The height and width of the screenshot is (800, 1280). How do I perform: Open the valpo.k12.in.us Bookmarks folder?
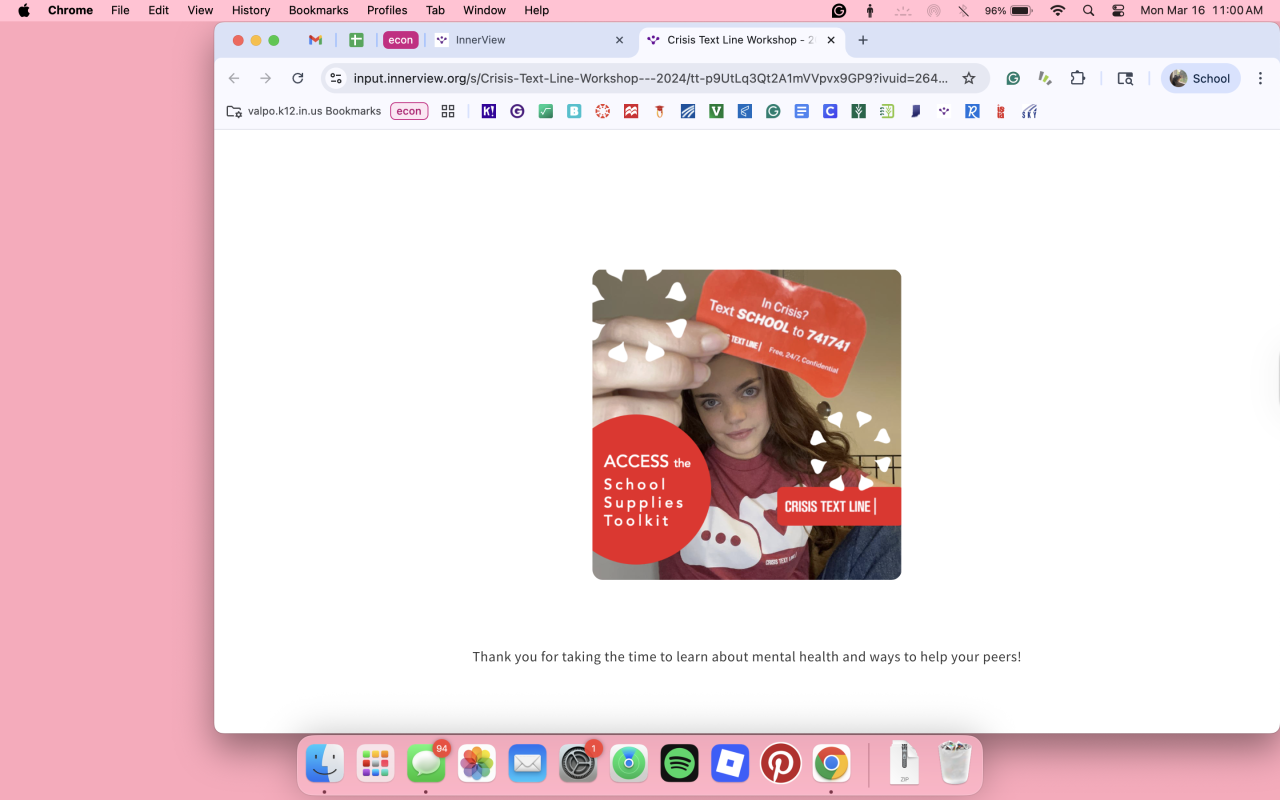(304, 111)
